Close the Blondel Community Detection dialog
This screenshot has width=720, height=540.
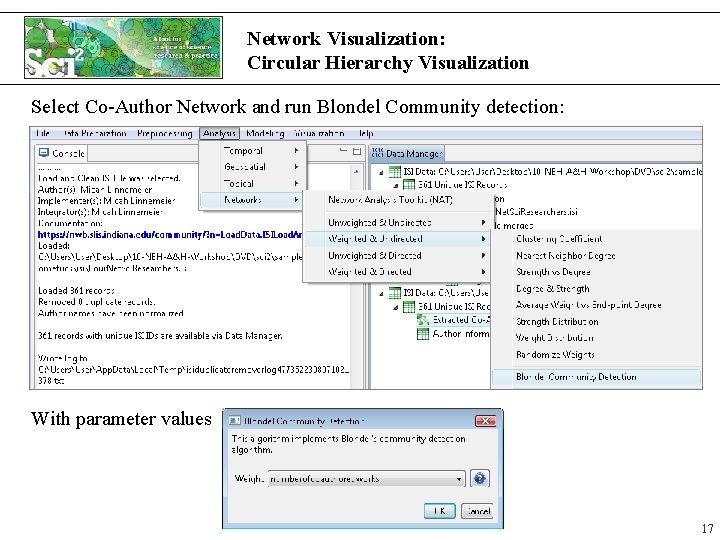pos(485,421)
